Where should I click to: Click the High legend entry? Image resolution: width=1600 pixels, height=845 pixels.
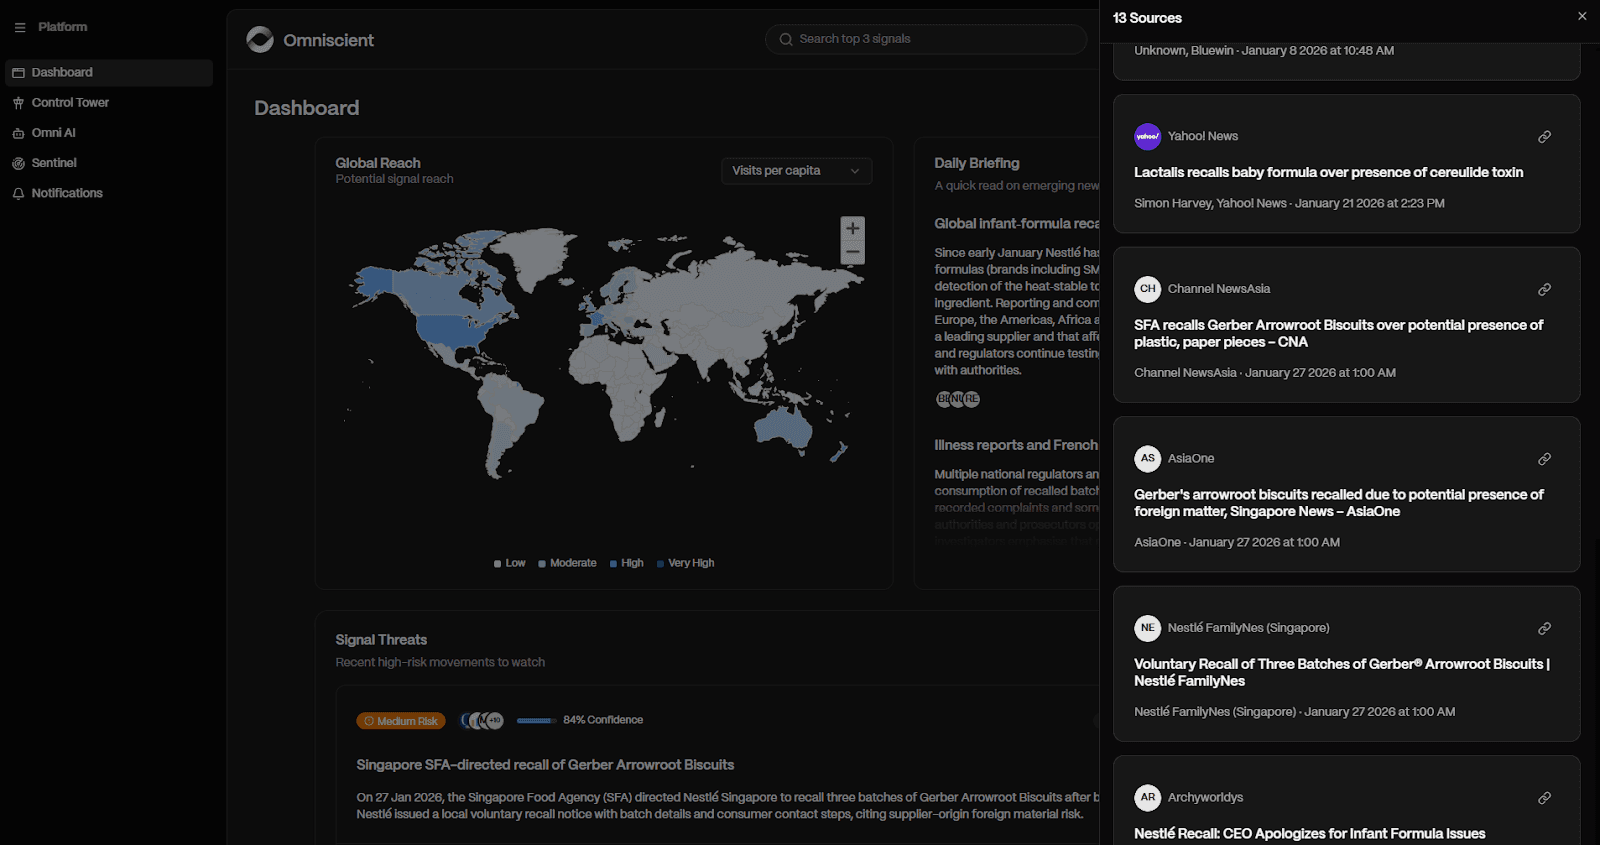tap(626, 563)
